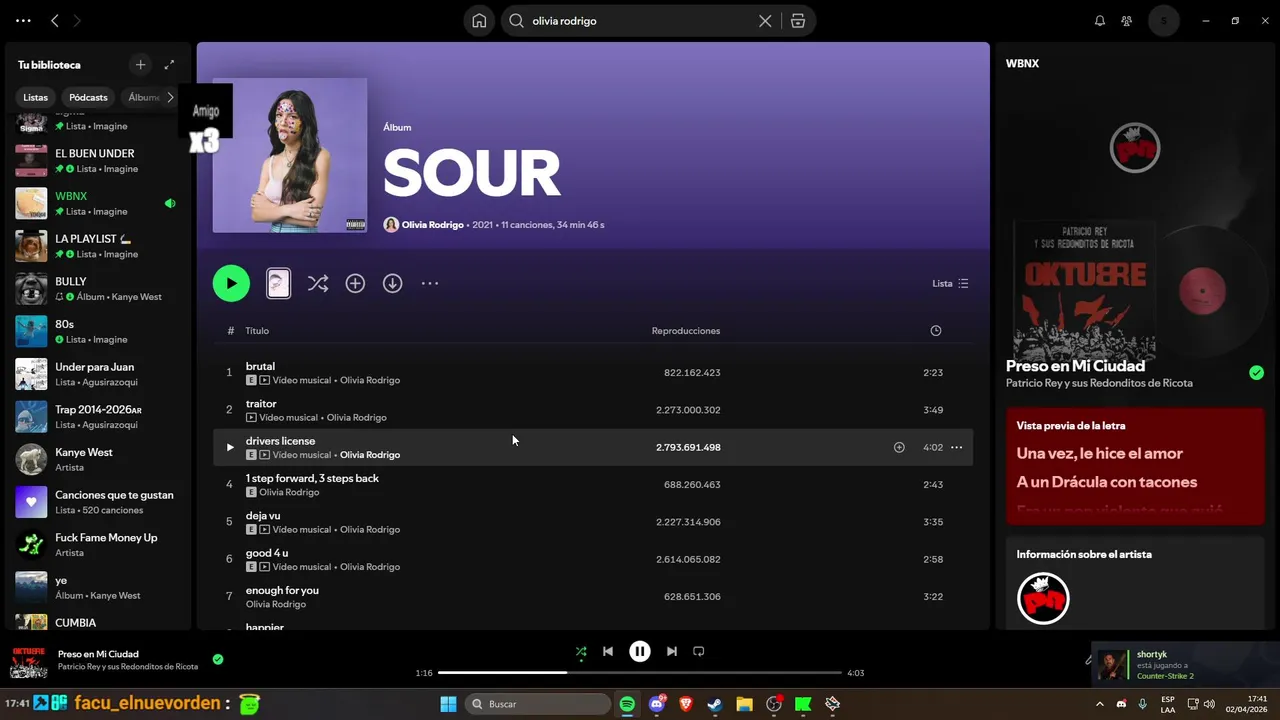Show more library filters with the right chevron

(x=170, y=97)
